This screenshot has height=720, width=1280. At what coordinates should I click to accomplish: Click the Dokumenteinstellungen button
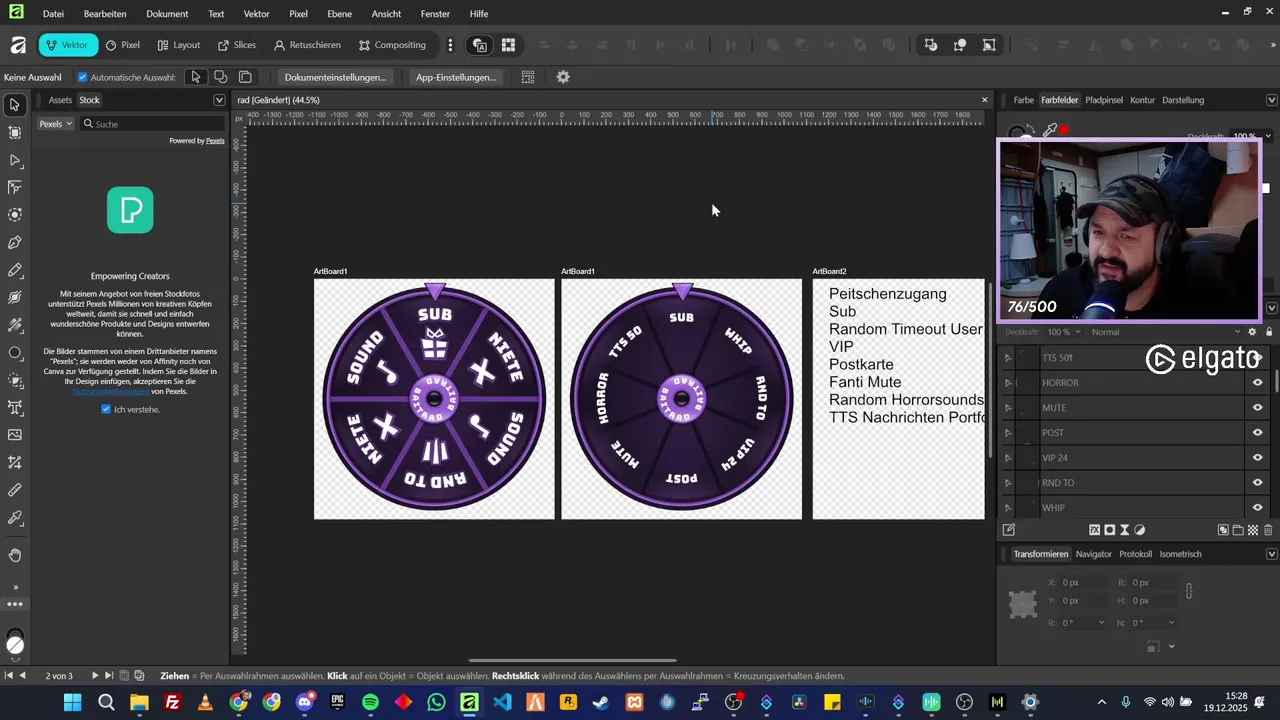tap(335, 77)
